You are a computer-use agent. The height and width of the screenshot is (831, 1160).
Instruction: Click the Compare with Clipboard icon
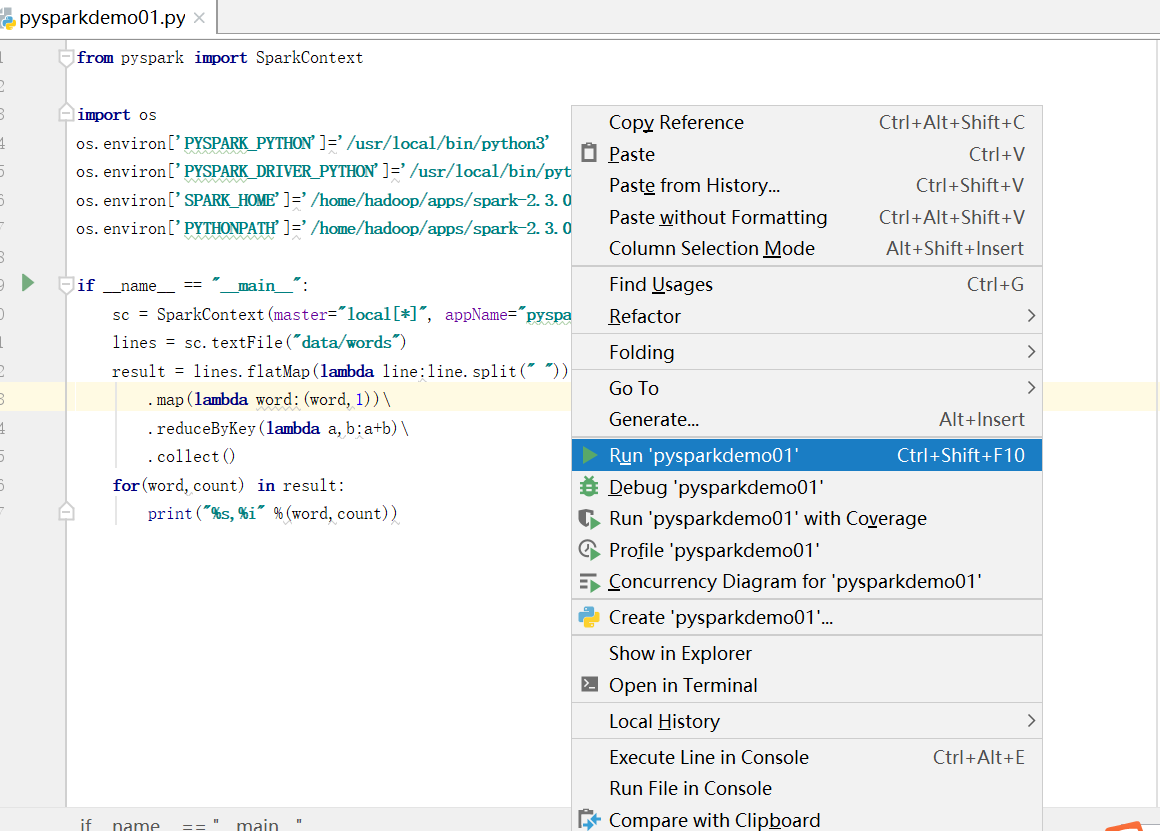(x=589, y=819)
